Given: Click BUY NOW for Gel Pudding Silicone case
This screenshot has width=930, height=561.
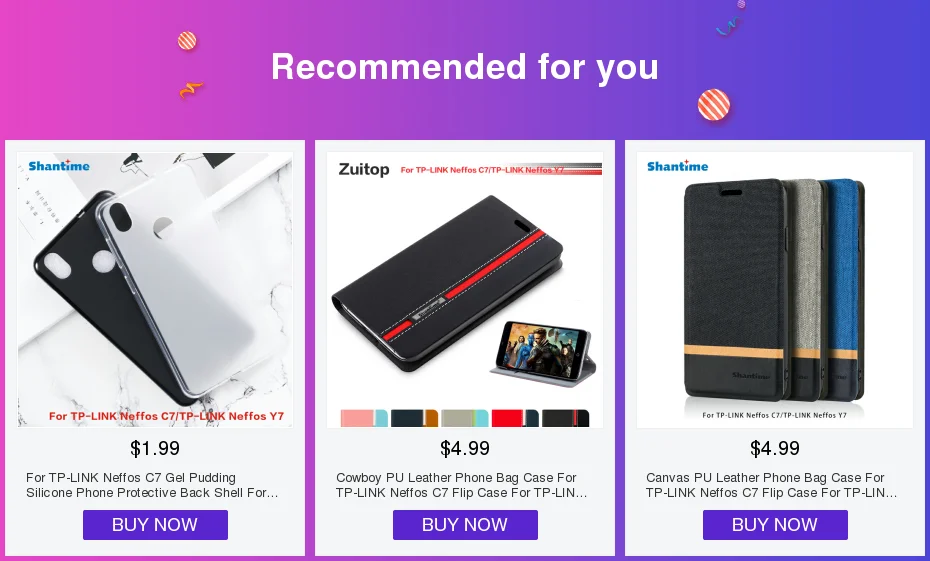Looking at the screenshot, I should [x=155, y=525].
